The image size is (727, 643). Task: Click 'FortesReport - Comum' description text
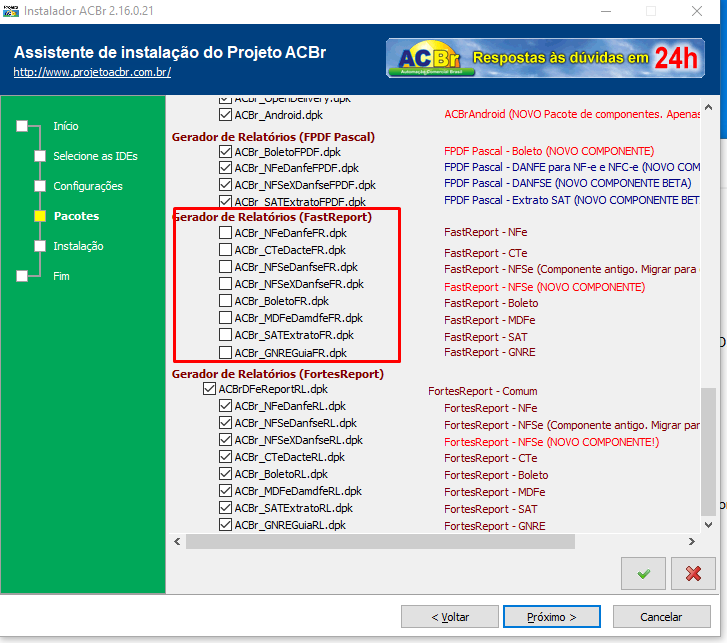coord(483,391)
